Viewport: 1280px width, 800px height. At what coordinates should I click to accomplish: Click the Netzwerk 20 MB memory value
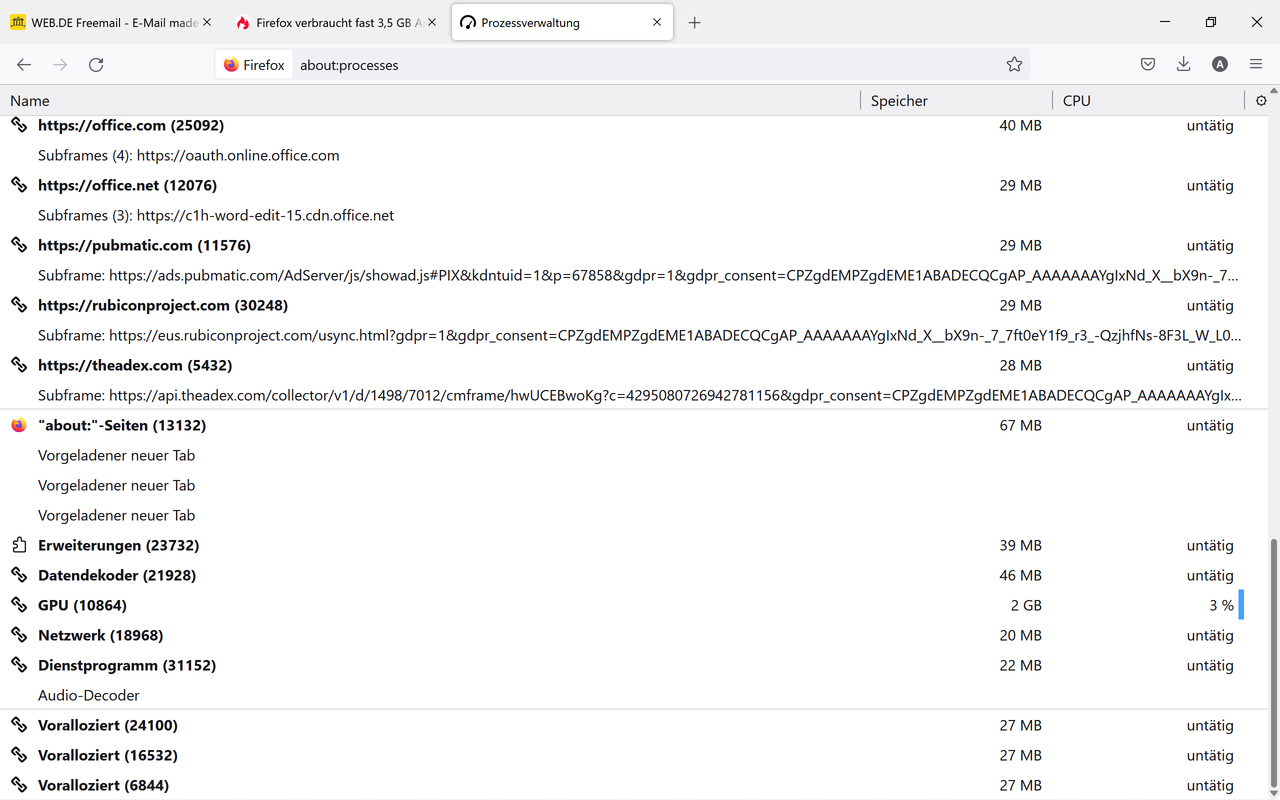pyautogui.click(x=1020, y=635)
